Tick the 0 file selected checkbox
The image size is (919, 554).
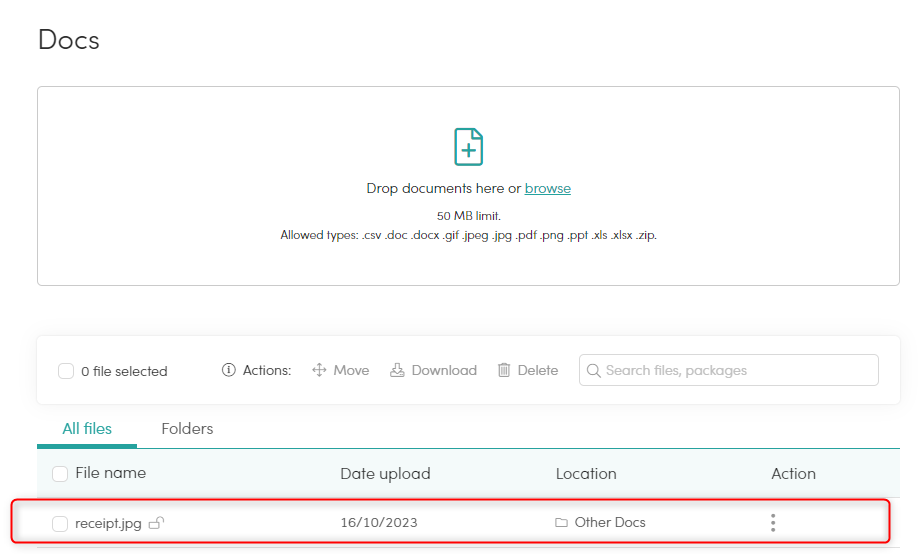click(x=66, y=371)
